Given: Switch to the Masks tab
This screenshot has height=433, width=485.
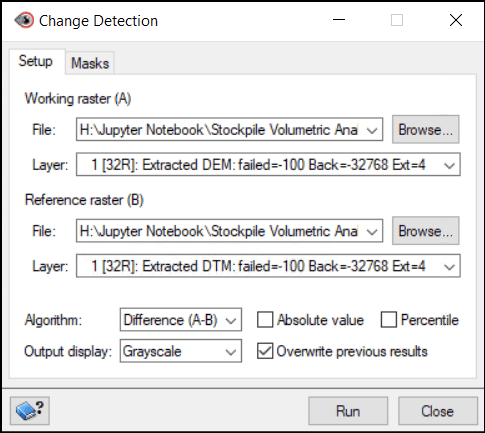Looking at the screenshot, I should coord(90,63).
